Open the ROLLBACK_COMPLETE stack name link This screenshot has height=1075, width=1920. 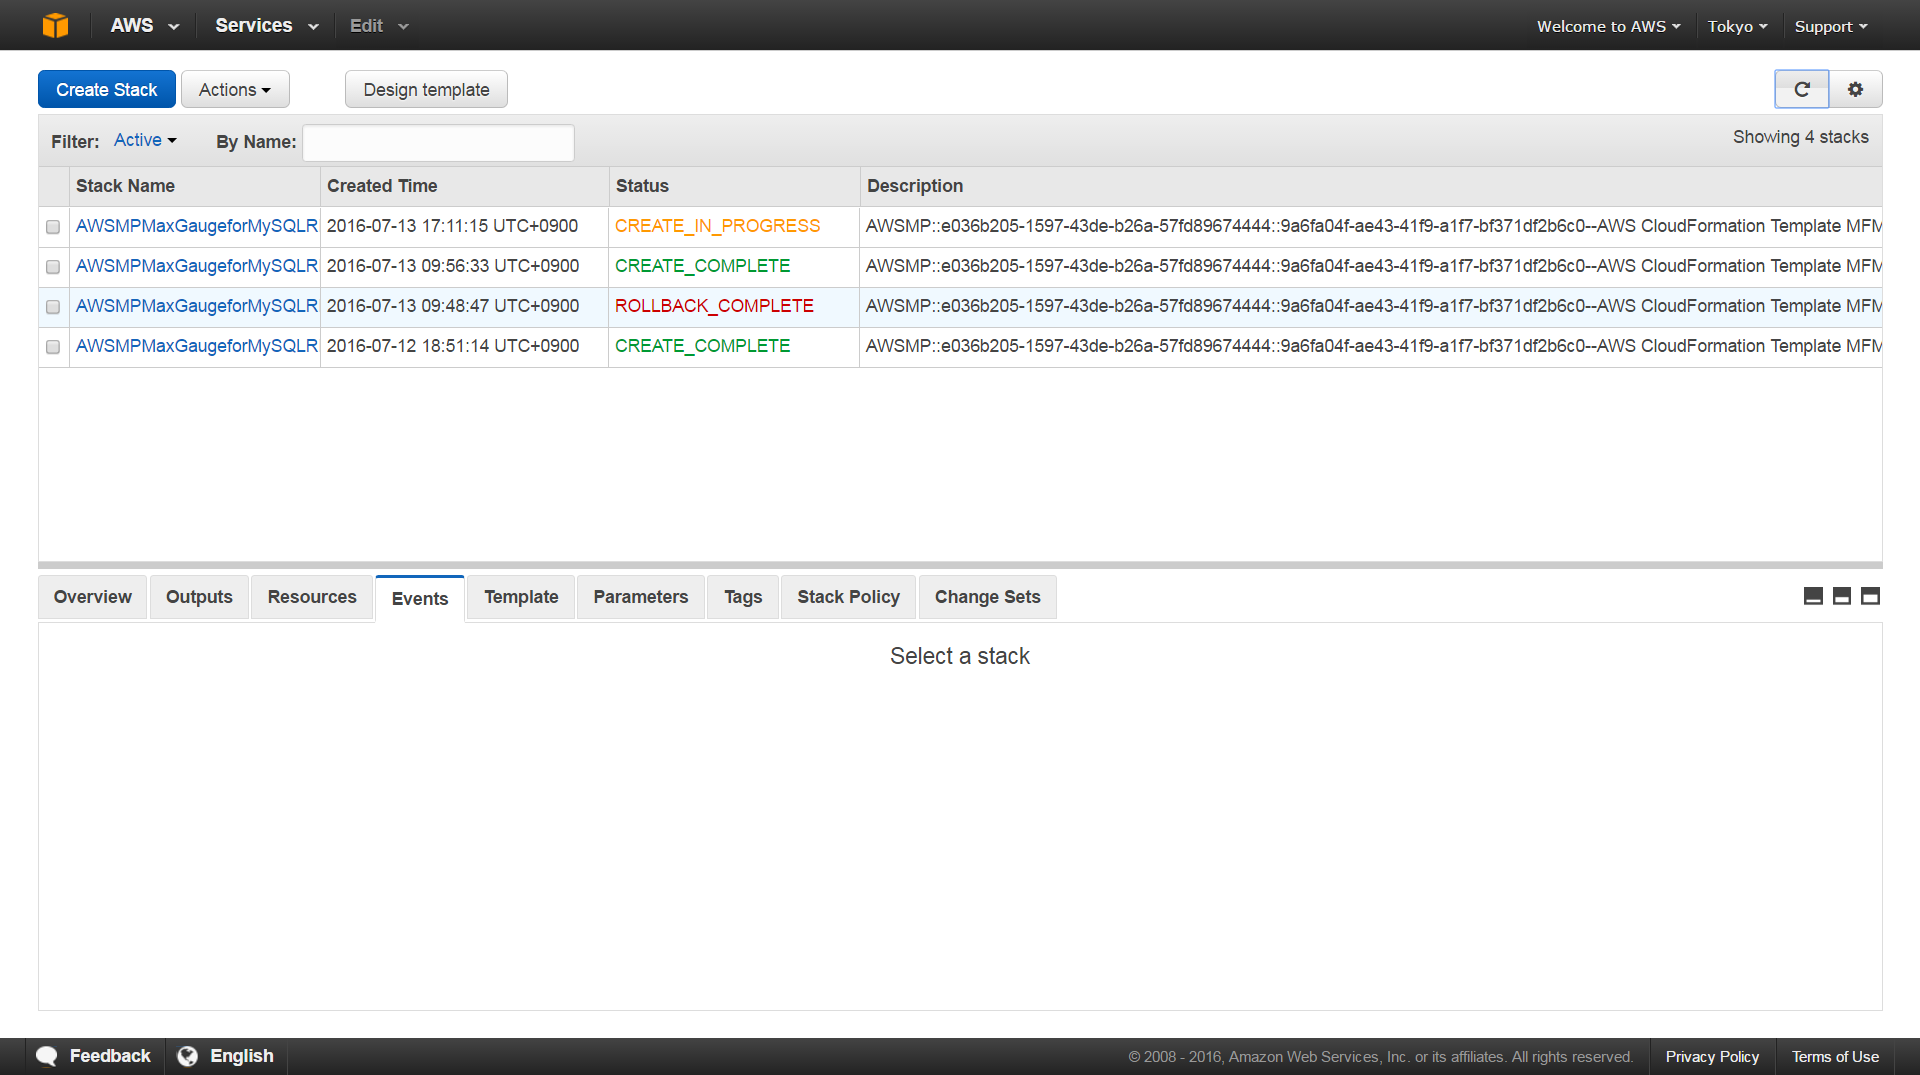[x=197, y=306]
